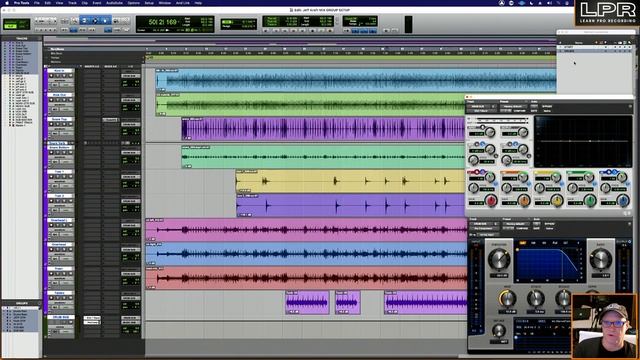This screenshot has height=360, width=640.
Task: Solo the Tambo track
Action: [64, 298]
